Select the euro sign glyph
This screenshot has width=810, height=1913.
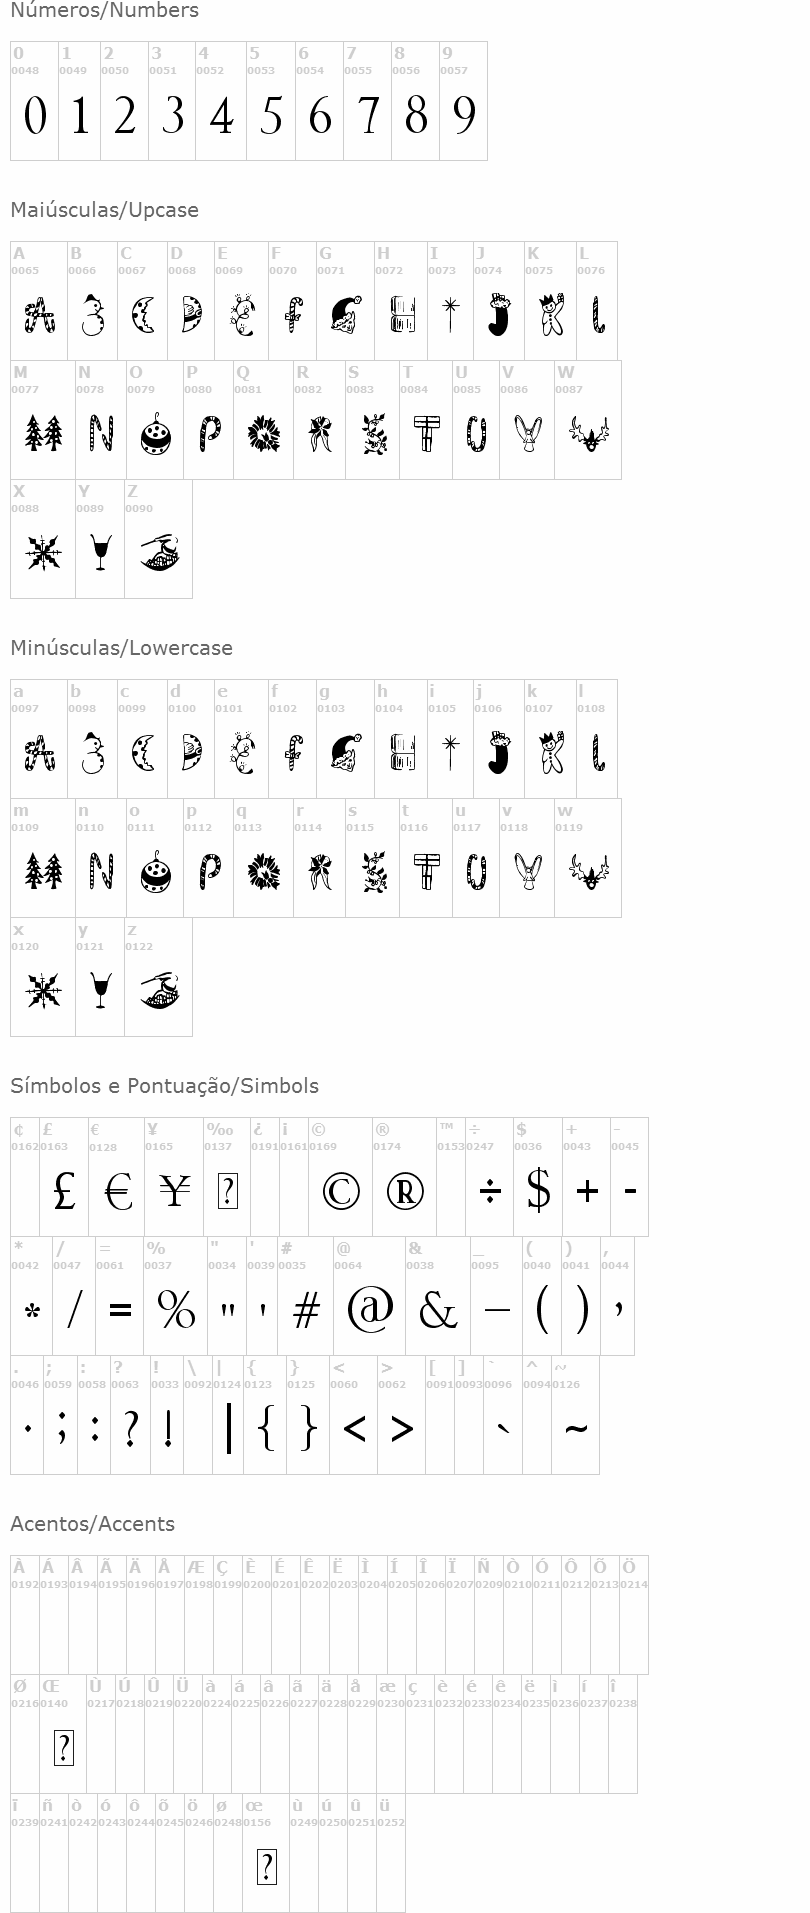[119, 1191]
